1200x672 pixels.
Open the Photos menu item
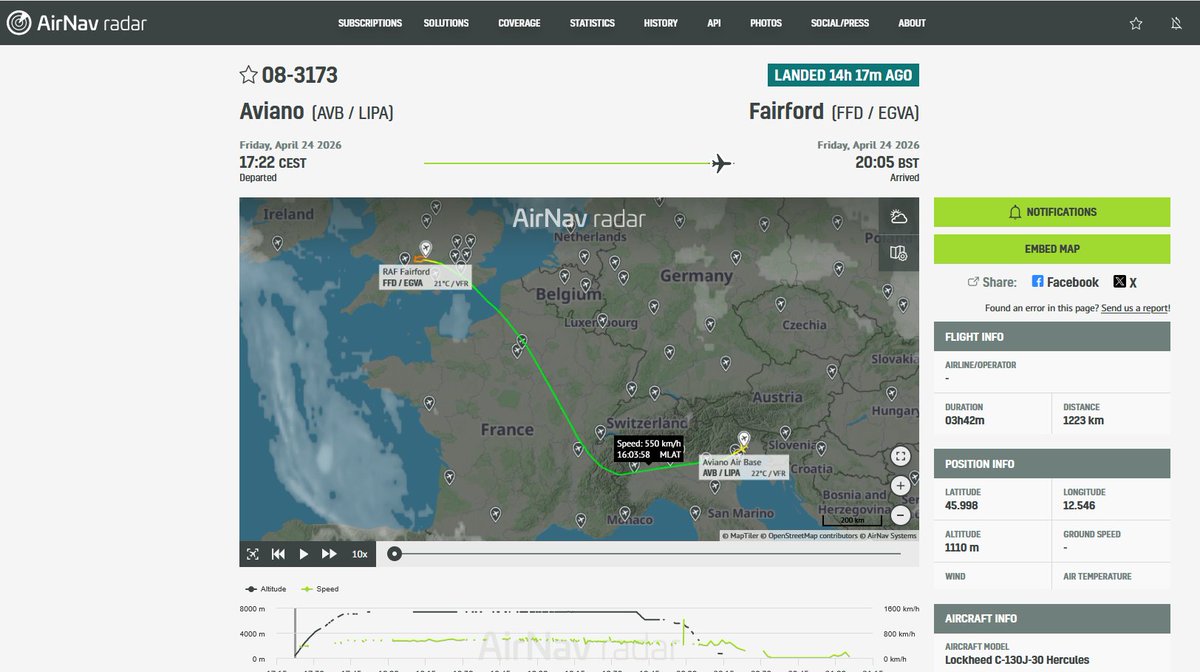coord(766,23)
